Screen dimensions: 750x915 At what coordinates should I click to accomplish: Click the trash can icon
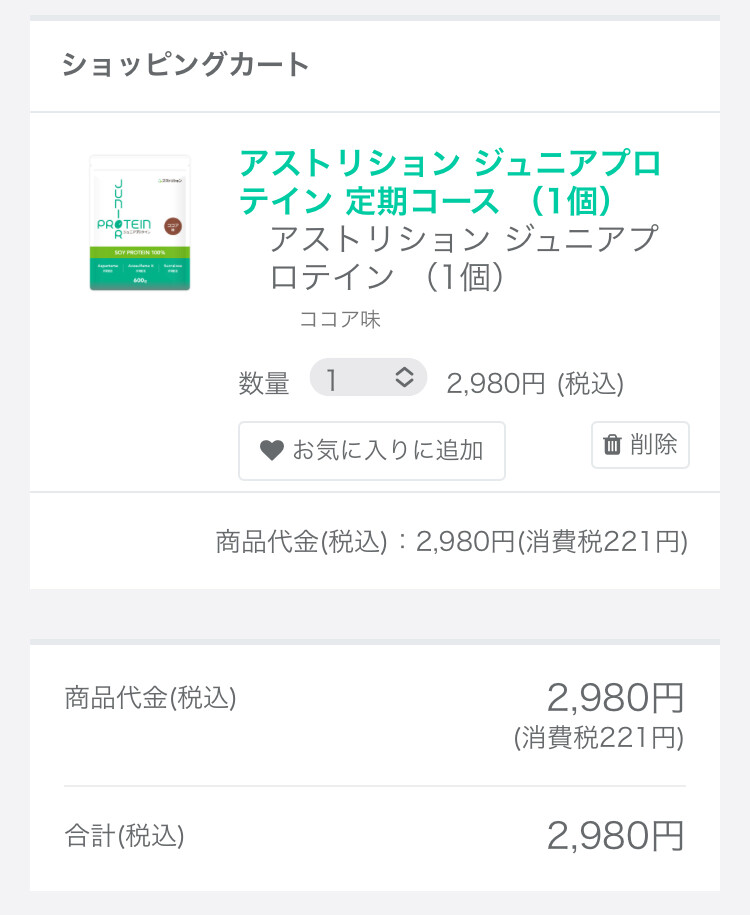point(612,445)
